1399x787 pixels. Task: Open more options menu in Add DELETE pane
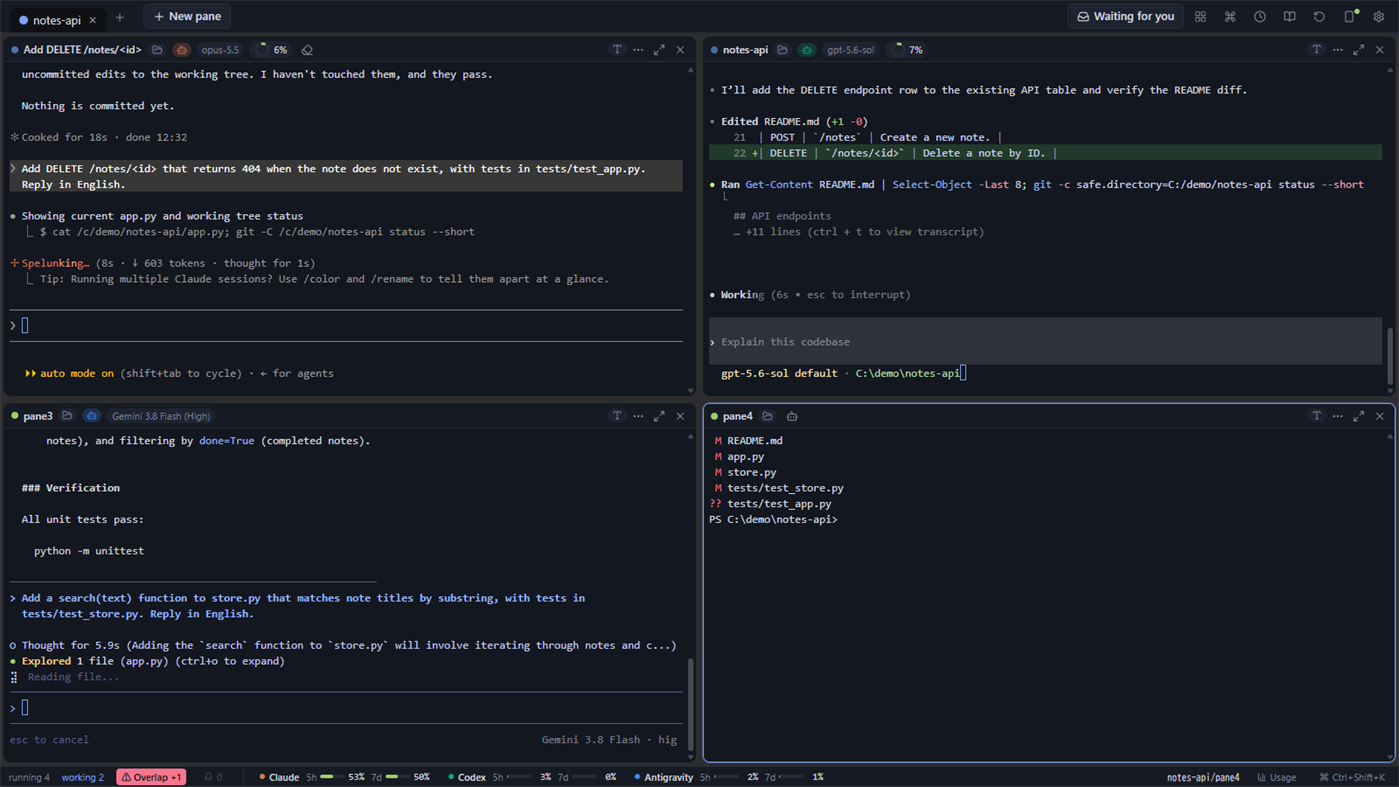click(x=638, y=50)
